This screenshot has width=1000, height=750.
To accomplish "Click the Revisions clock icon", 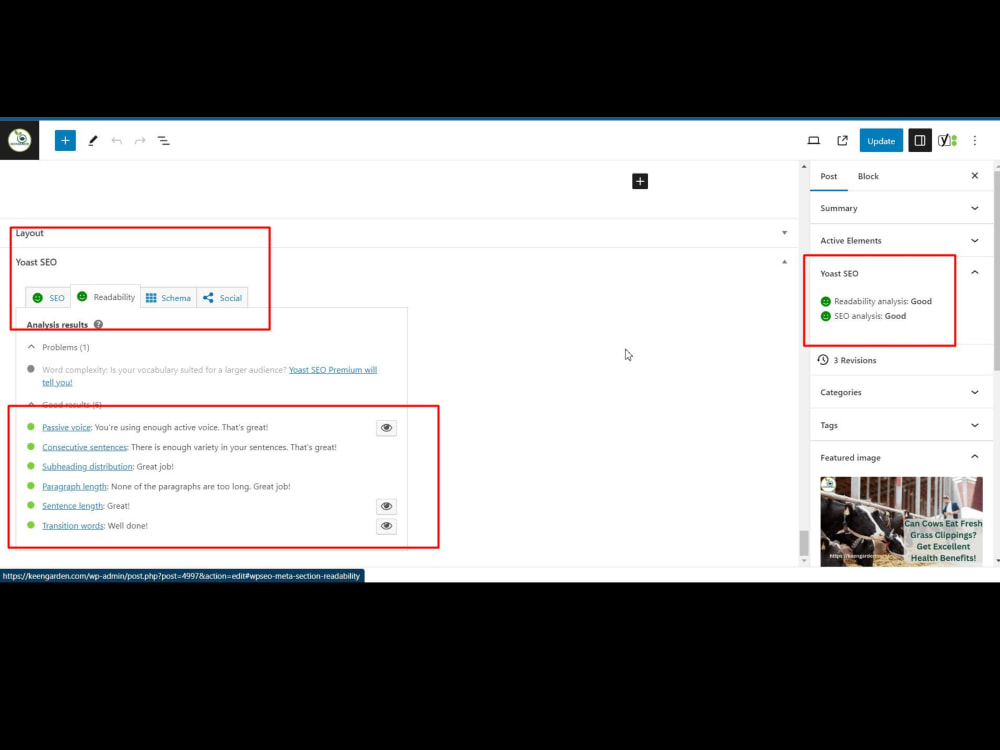I will click(823, 360).
